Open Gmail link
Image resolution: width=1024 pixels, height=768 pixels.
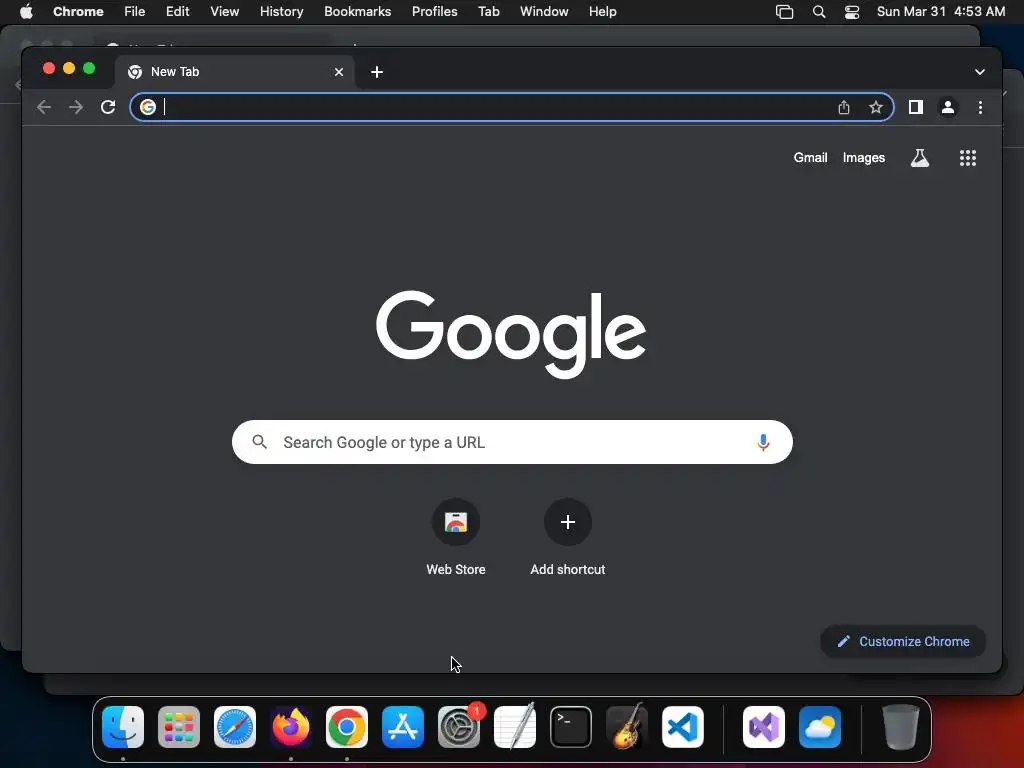click(x=810, y=157)
